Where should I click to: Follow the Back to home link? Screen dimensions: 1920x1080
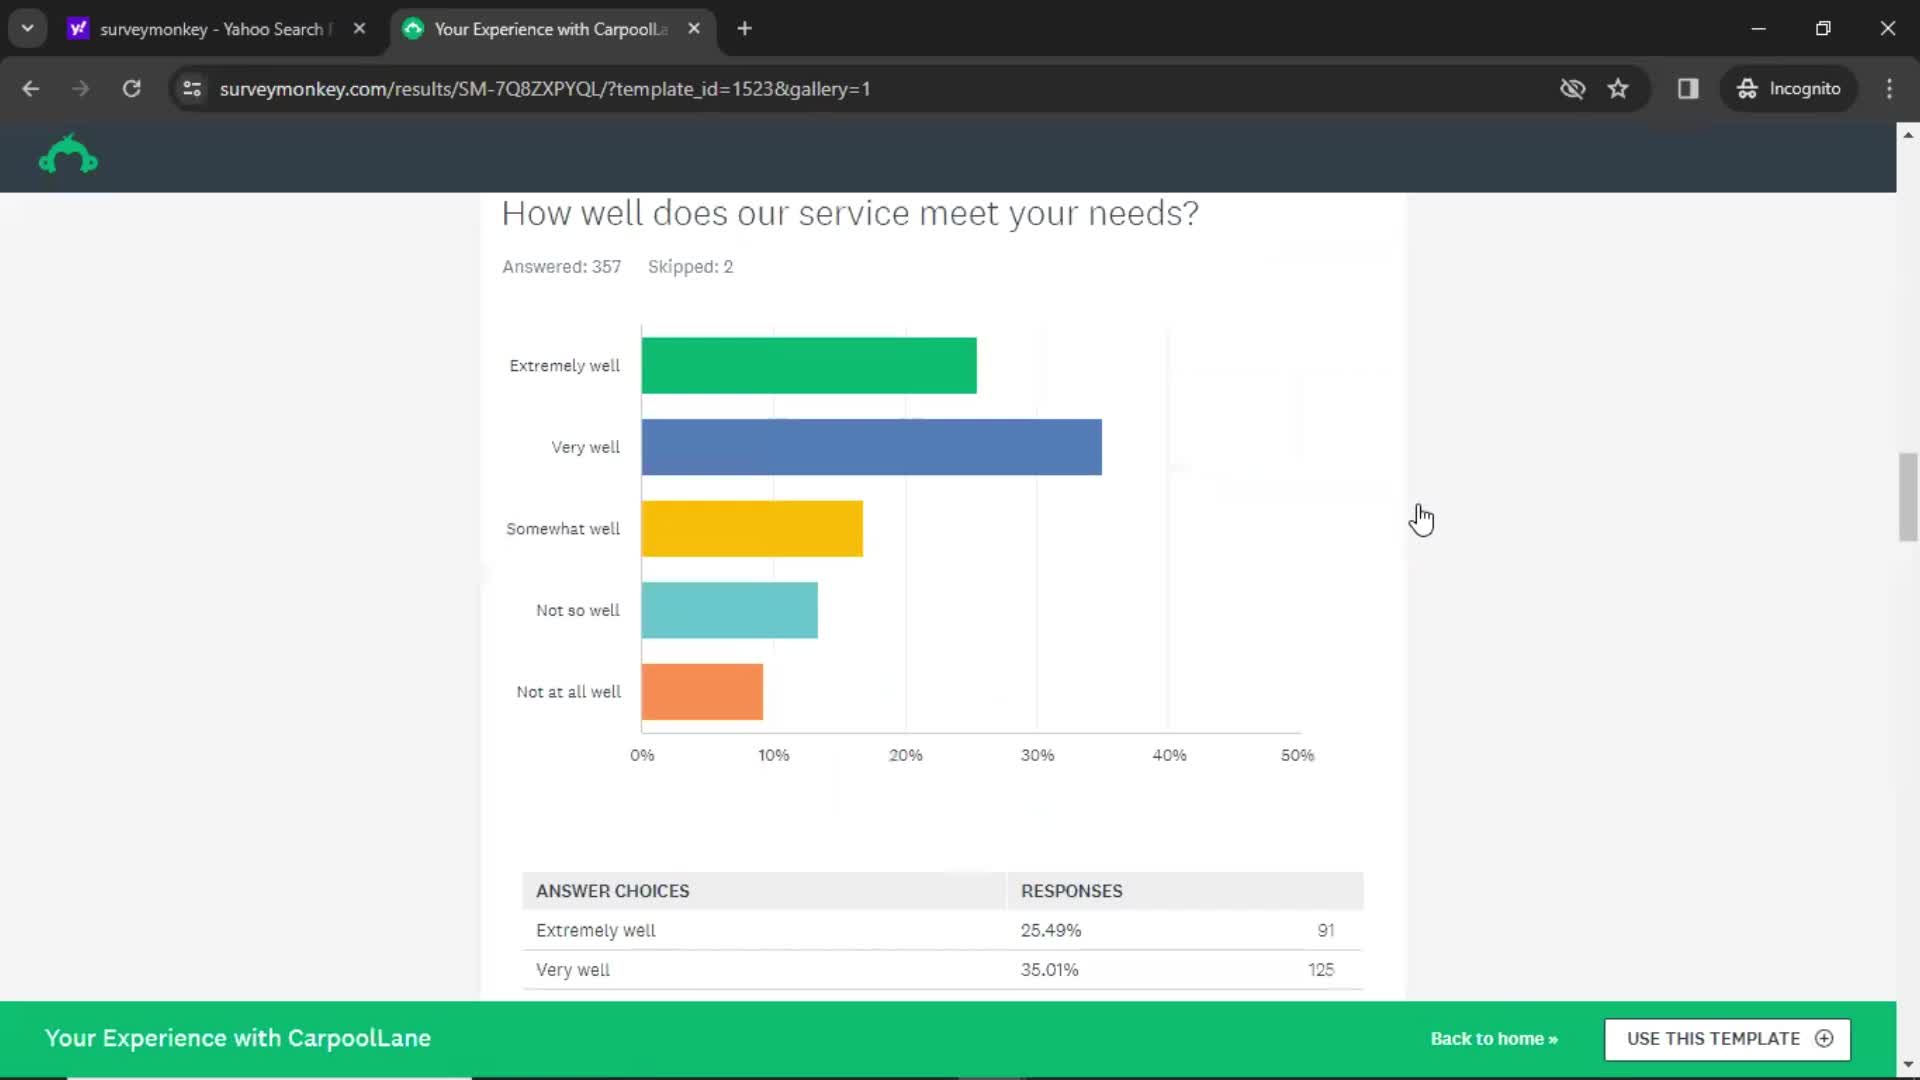point(1494,1039)
